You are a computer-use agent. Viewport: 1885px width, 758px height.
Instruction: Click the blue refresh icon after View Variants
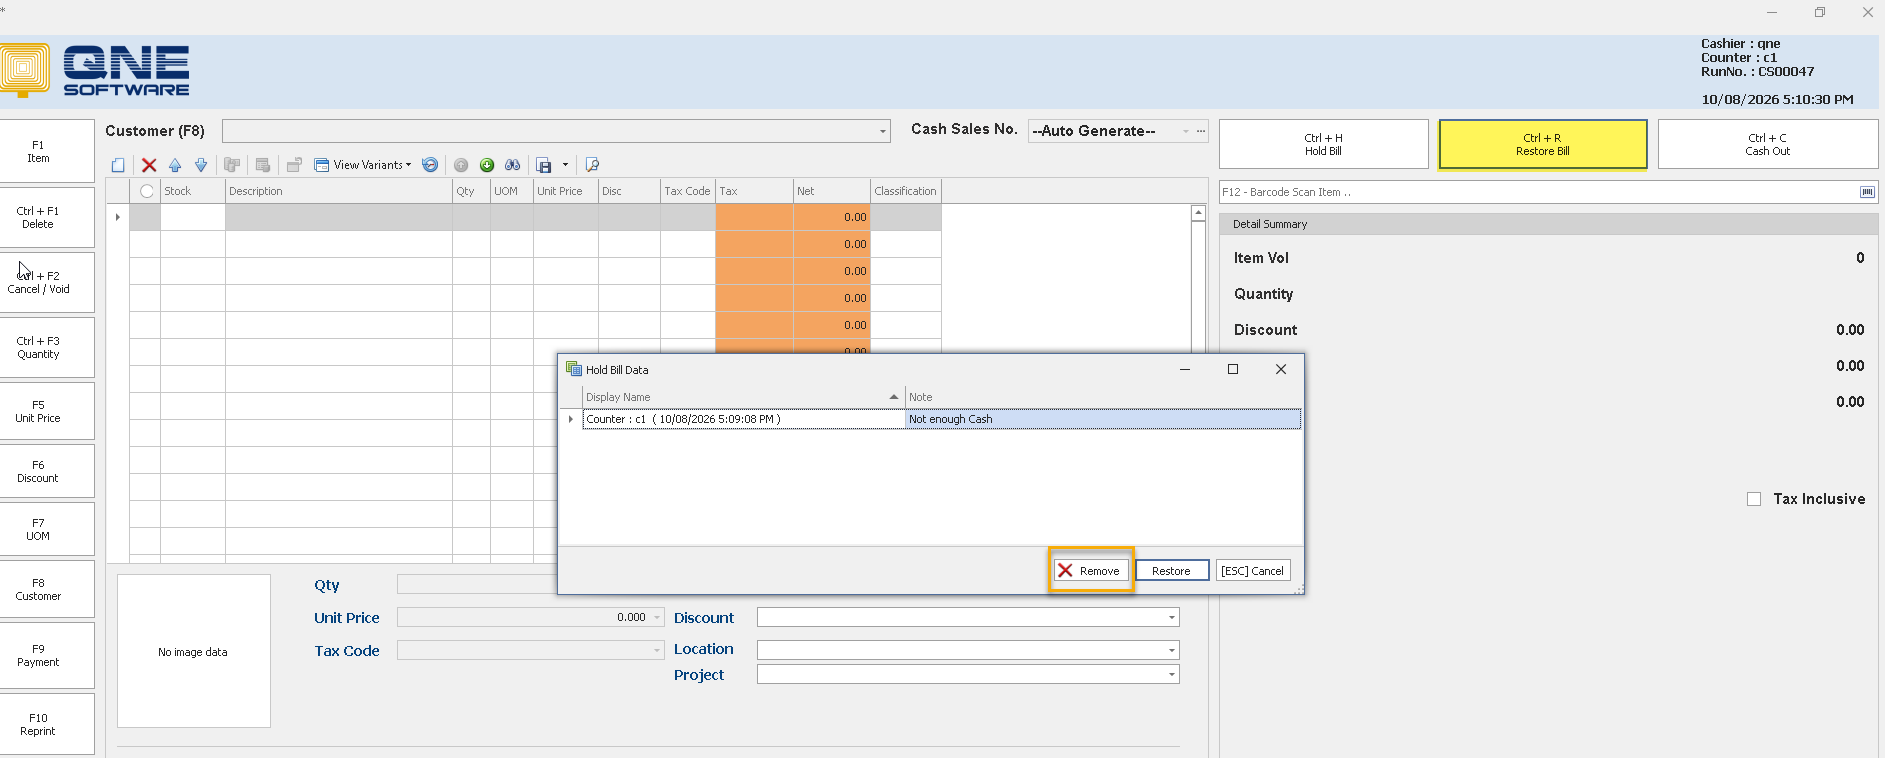(430, 165)
